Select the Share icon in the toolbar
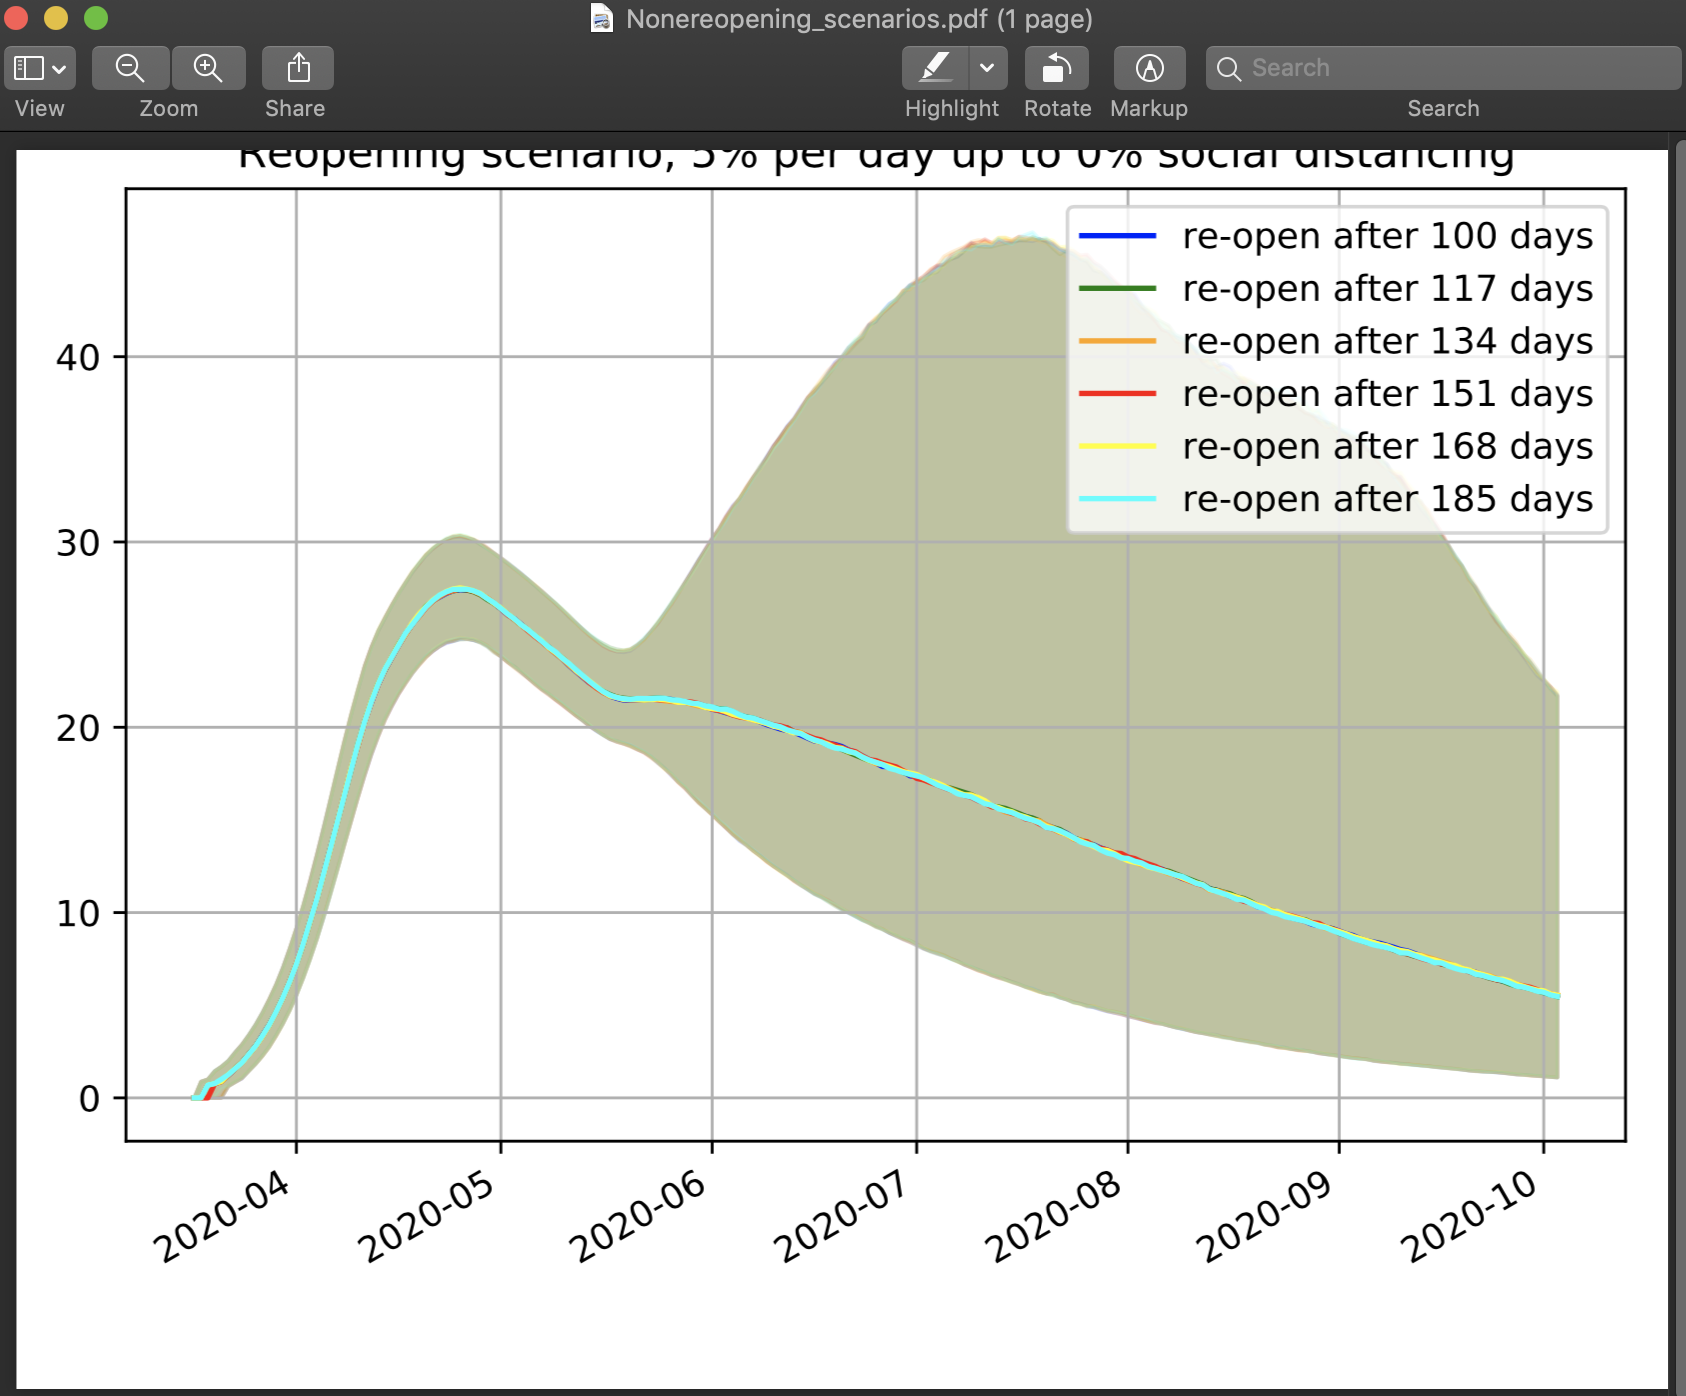Screen dimensions: 1686x1396 297,67
